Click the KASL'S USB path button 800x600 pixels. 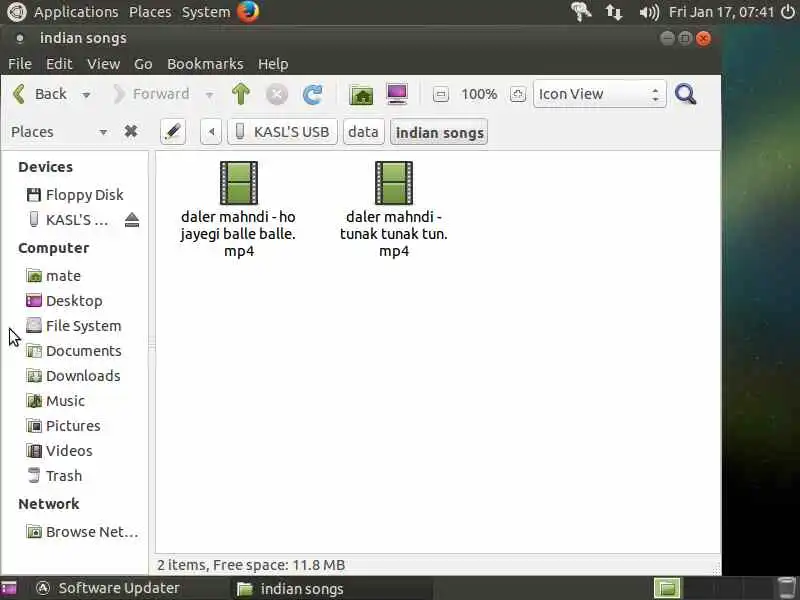tap(282, 132)
